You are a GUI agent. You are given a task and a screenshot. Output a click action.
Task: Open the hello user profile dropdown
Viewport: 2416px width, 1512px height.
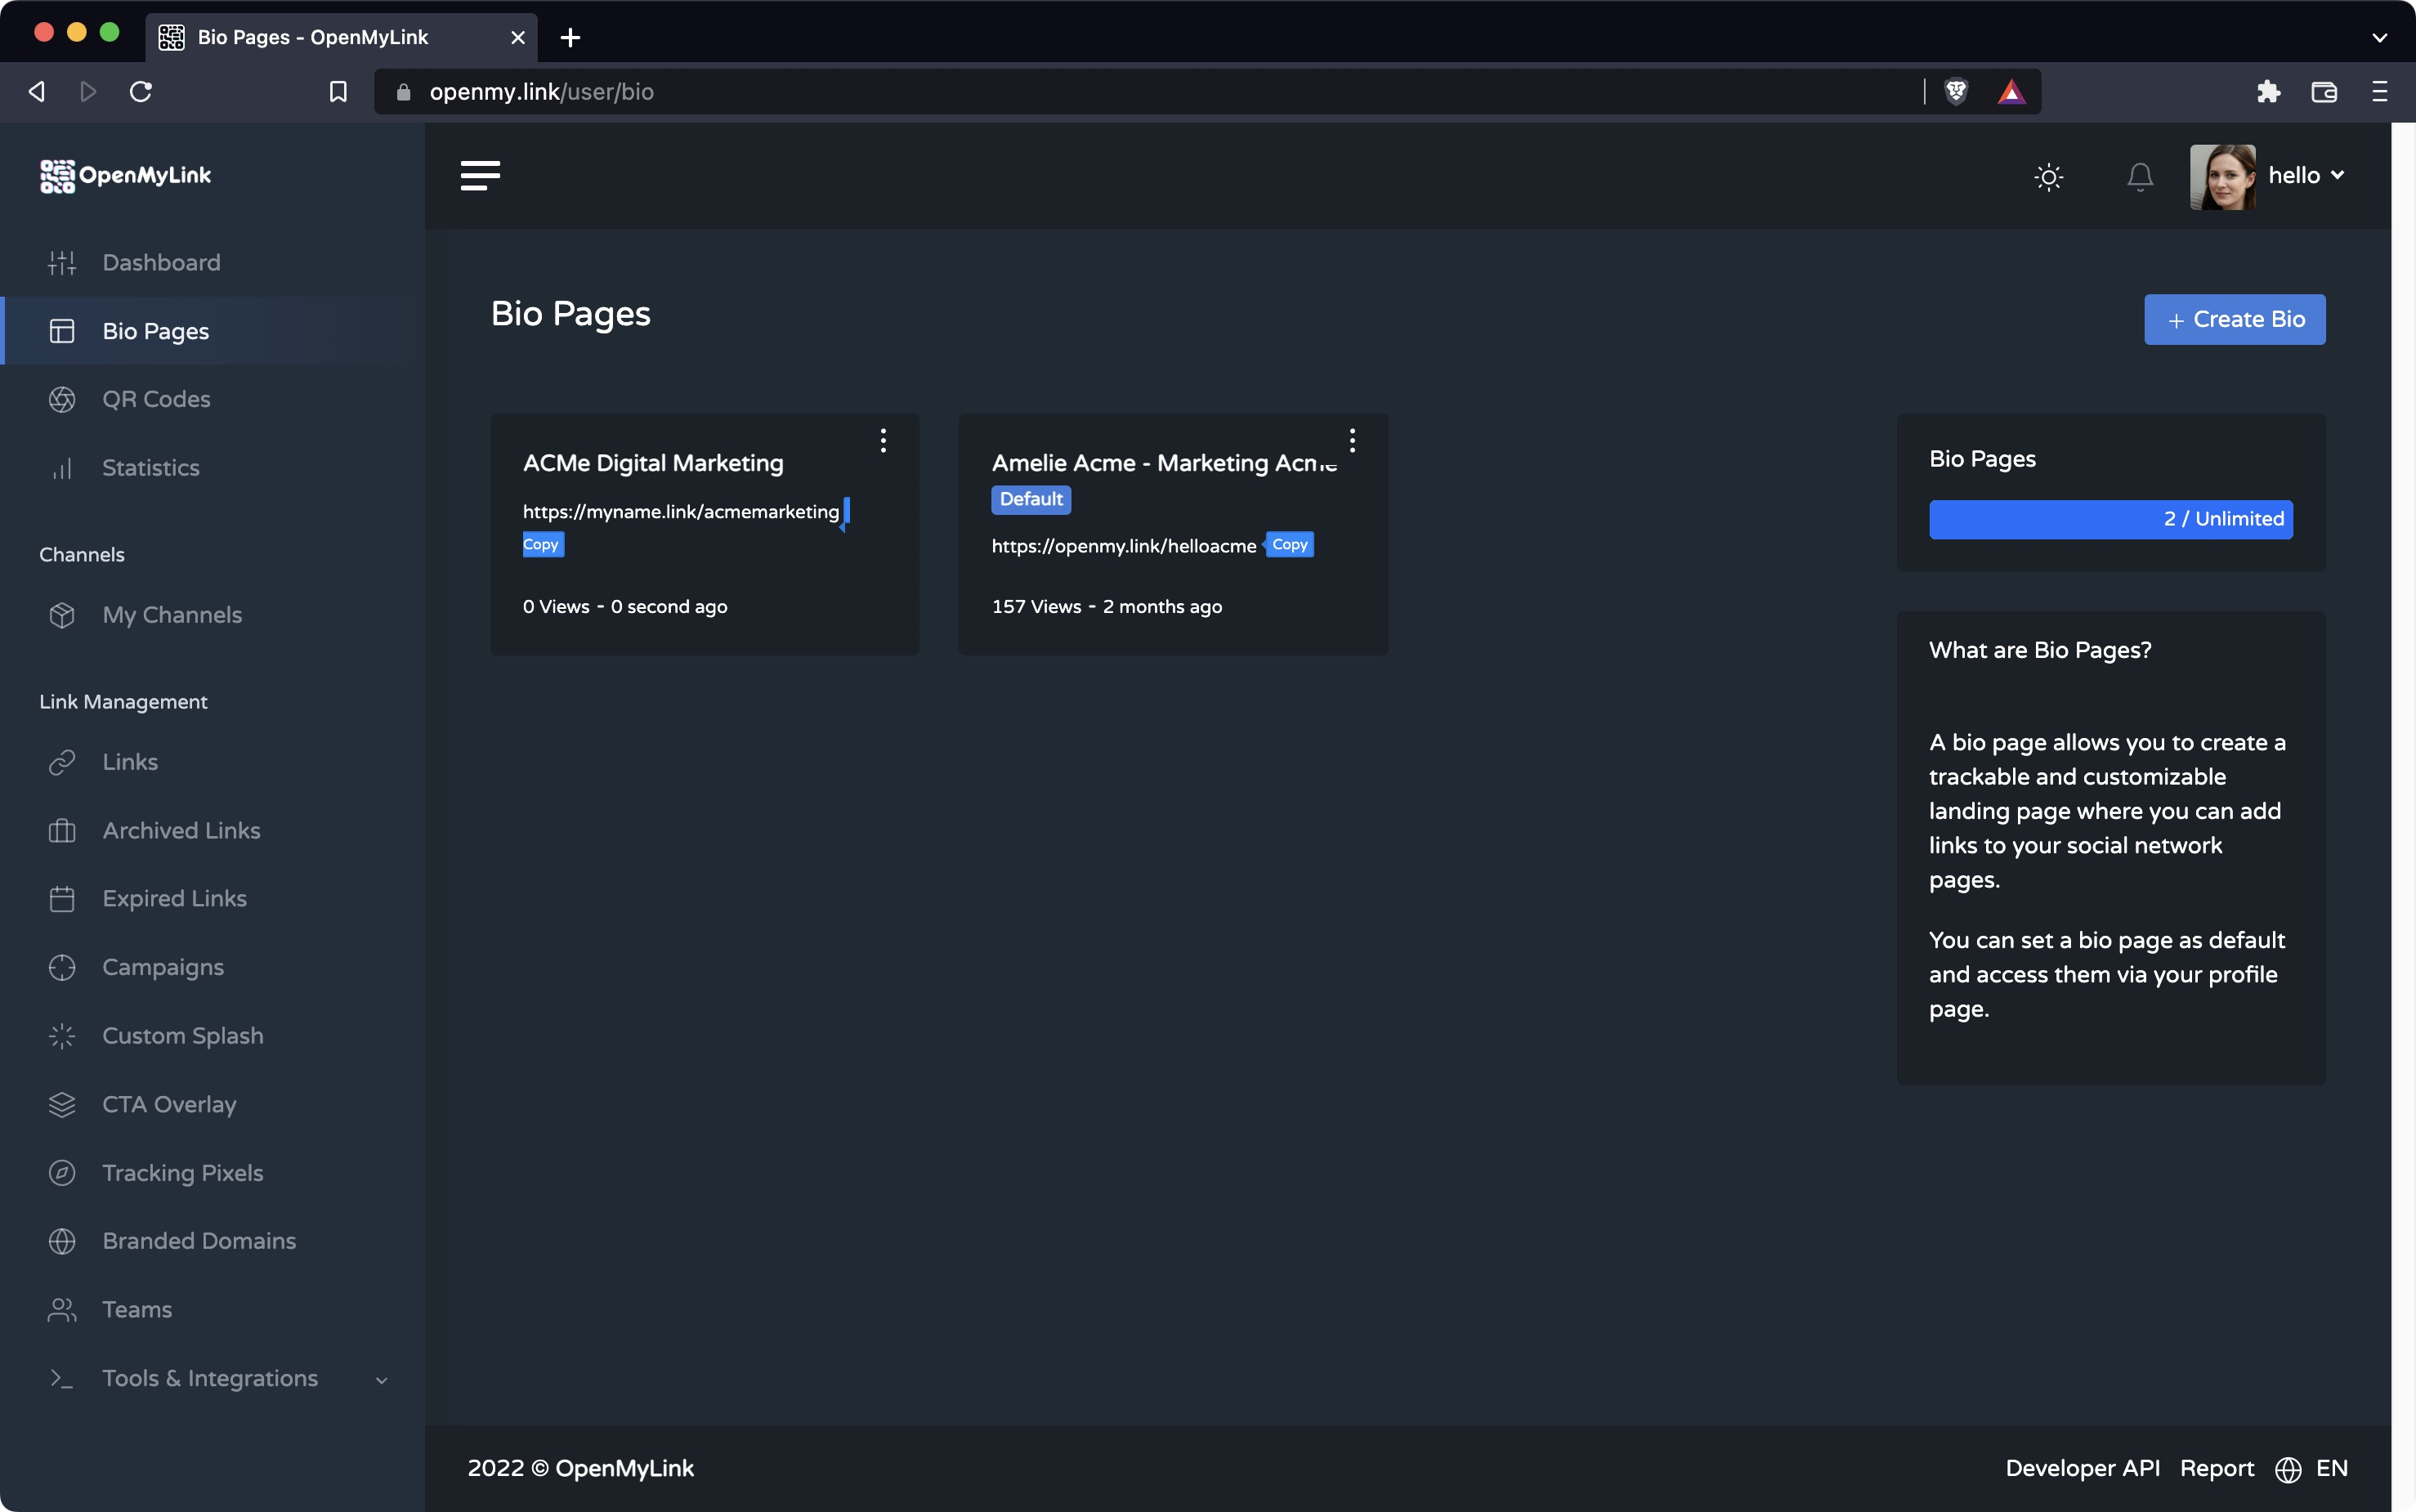2304,176
